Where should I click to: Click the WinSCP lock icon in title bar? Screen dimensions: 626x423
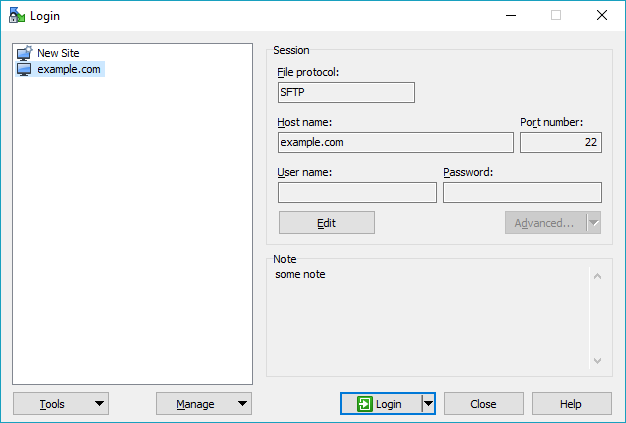coord(17,15)
